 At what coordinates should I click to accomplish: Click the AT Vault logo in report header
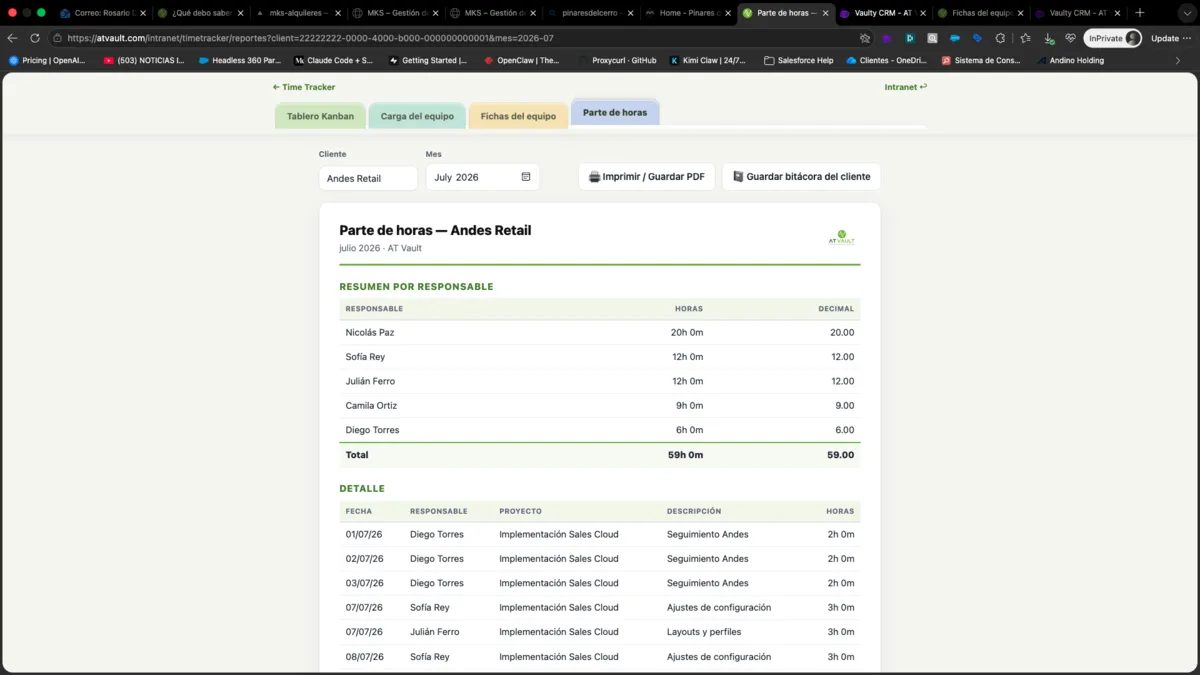pyautogui.click(x=842, y=238)
